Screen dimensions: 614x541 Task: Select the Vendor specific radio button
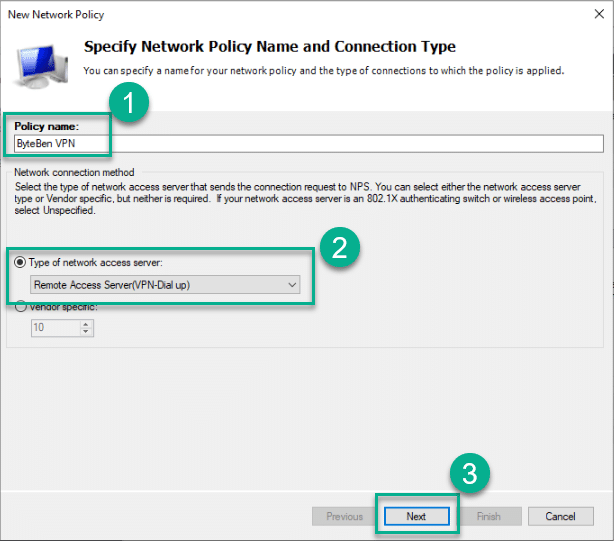pyautogui.click(x=20, y=307)
